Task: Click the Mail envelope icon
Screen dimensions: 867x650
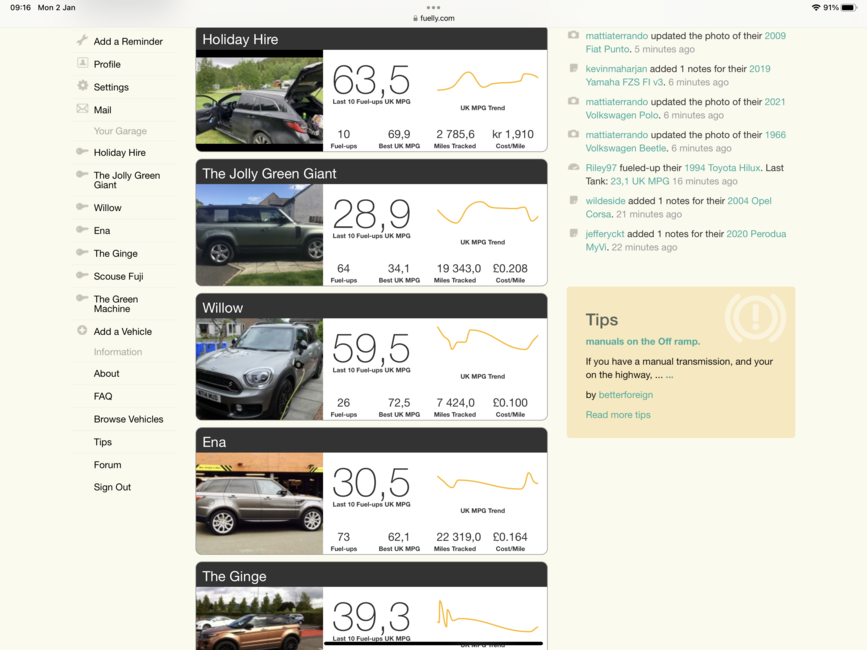Action: click(x=82, y=108)
